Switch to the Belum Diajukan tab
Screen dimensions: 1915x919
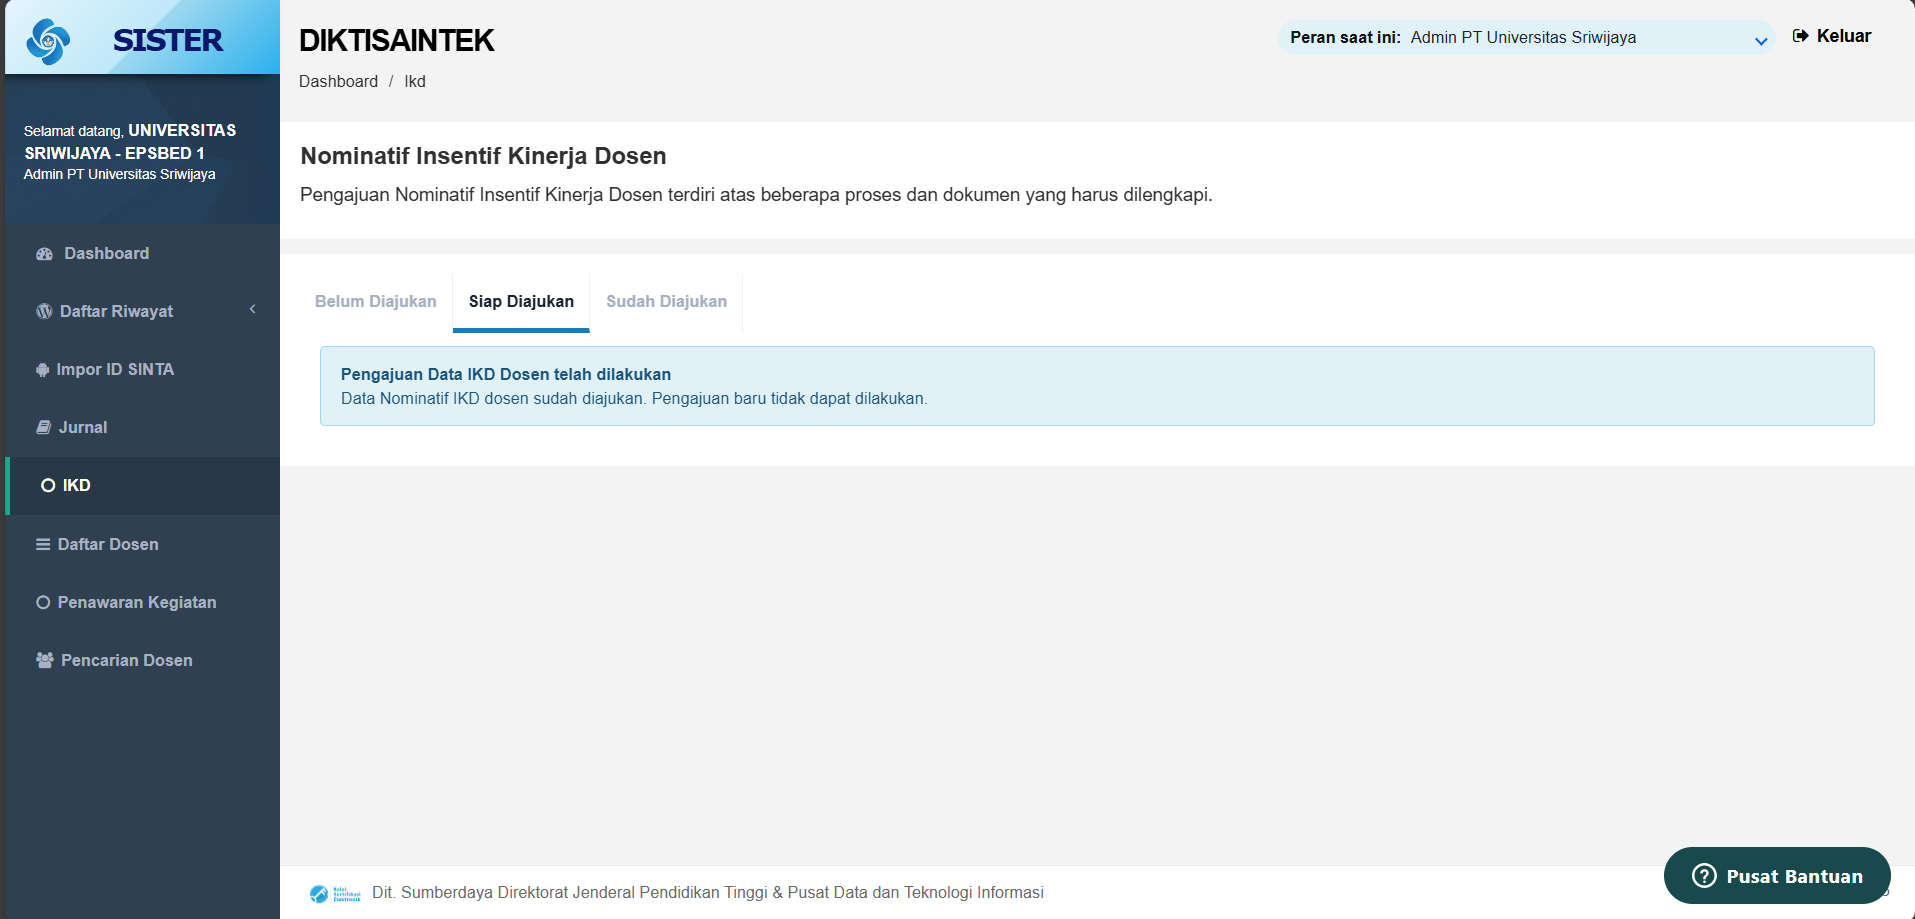(x=376, y=302)
